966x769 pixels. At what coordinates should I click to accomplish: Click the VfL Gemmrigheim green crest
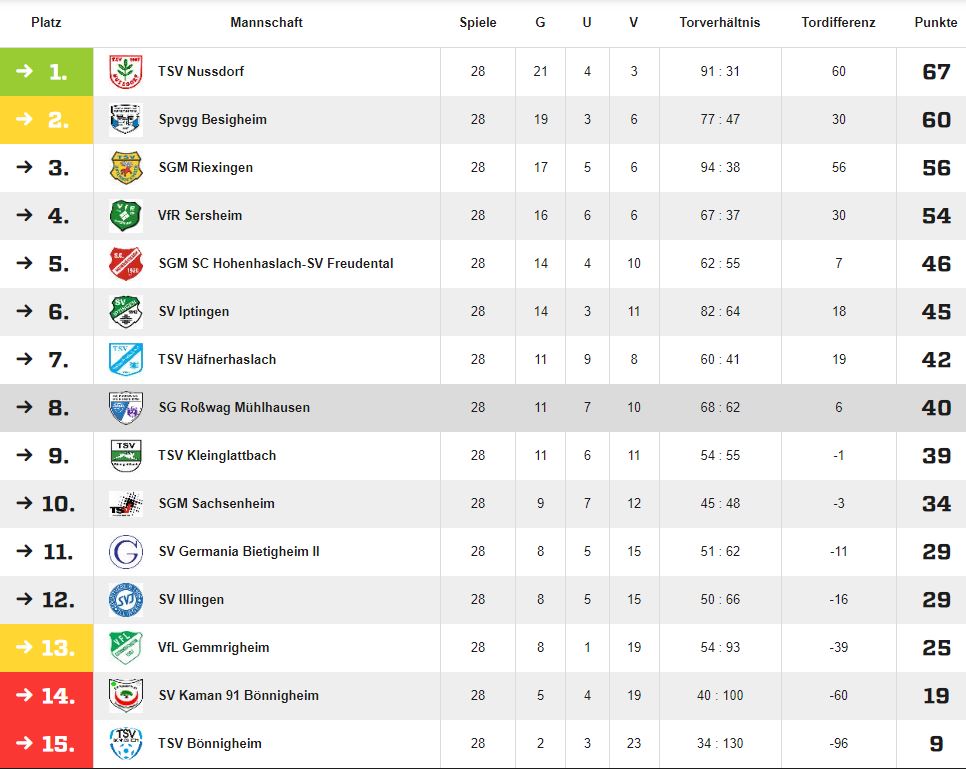126,648
